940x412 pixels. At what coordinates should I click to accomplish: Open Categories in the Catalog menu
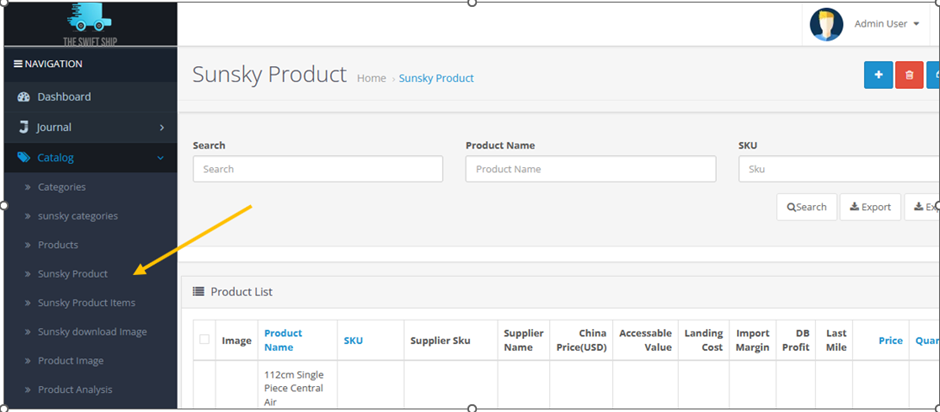[62, 187]
